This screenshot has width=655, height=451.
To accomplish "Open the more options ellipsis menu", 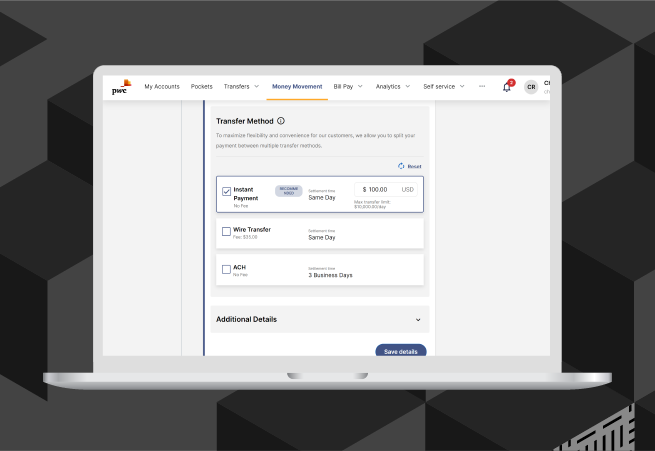I will pyautogui.click(x=482, y=86).
